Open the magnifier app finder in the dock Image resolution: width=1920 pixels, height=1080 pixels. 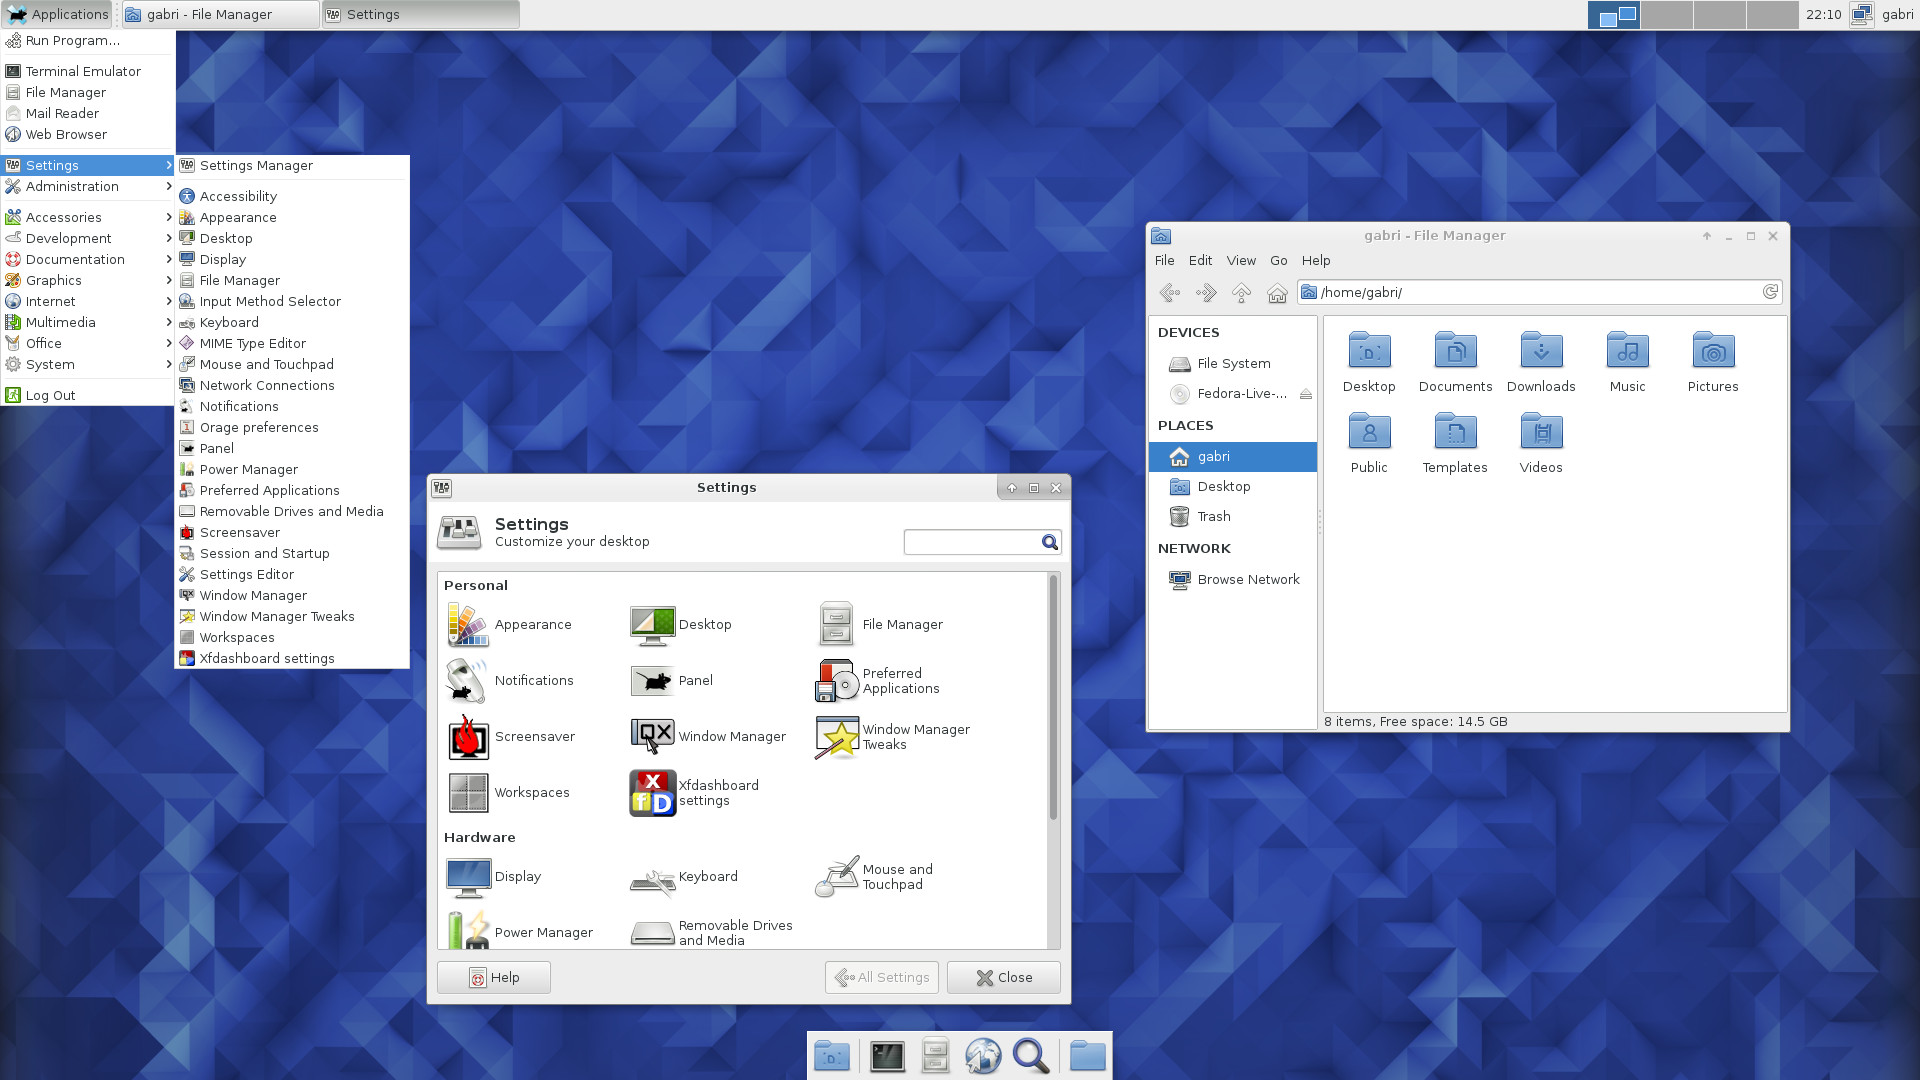(1031, 1056)
